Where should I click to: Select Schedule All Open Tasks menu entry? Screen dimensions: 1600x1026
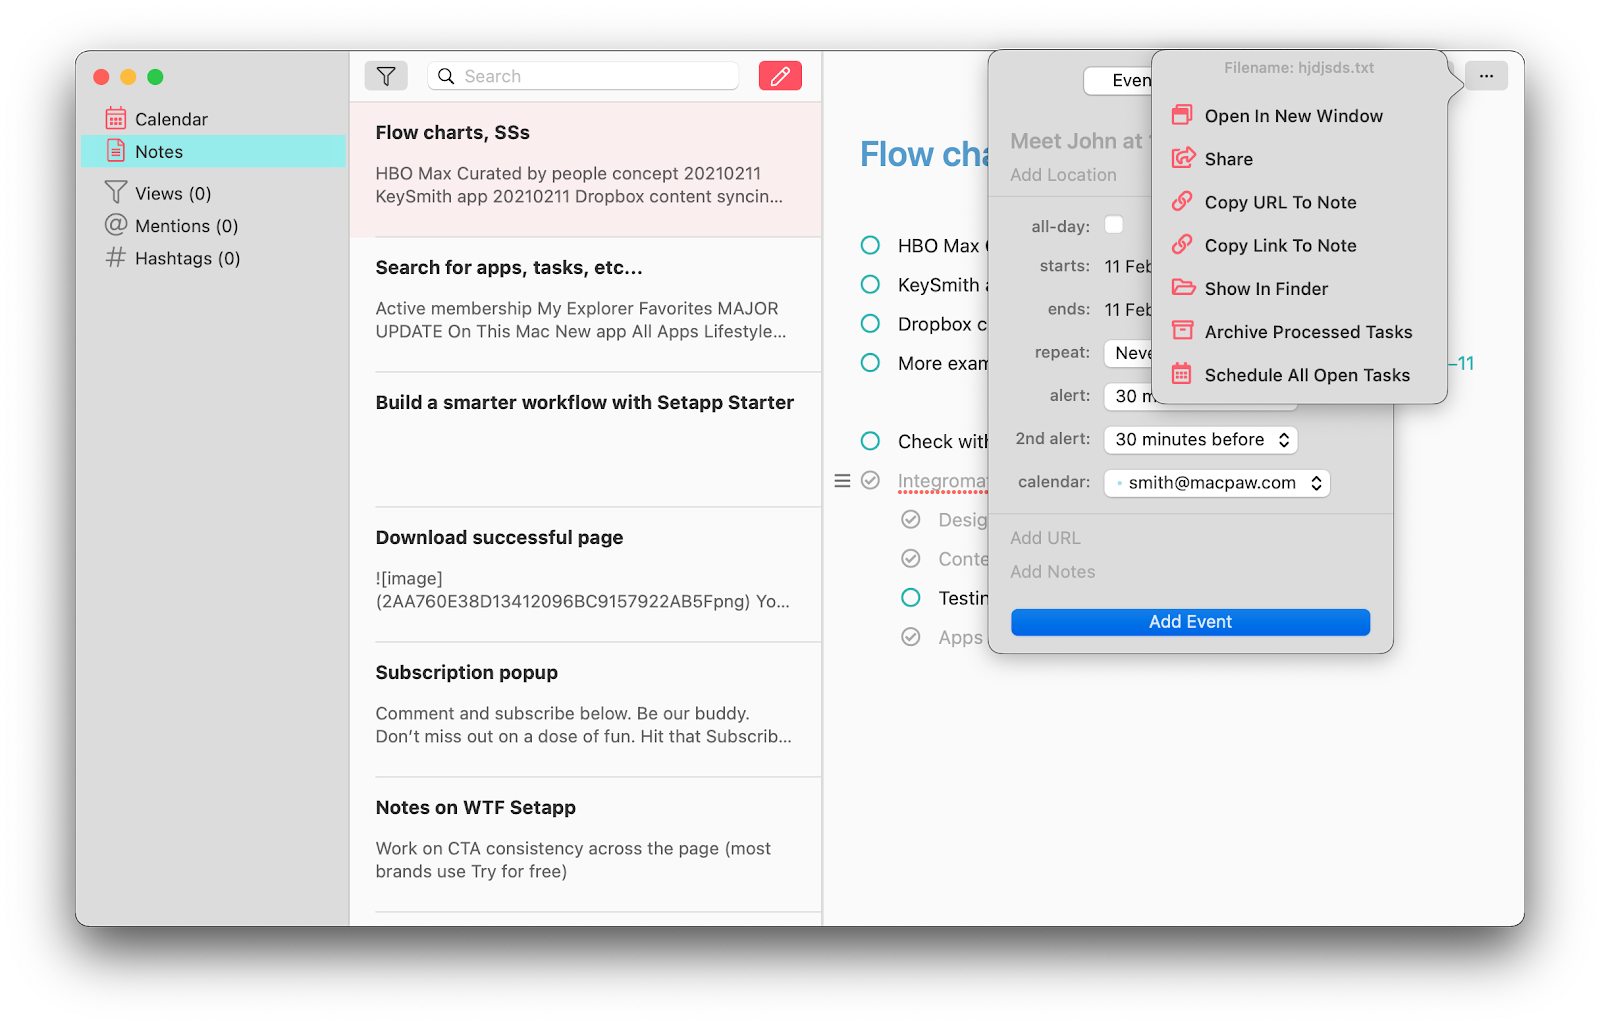tap(1307, 375)
